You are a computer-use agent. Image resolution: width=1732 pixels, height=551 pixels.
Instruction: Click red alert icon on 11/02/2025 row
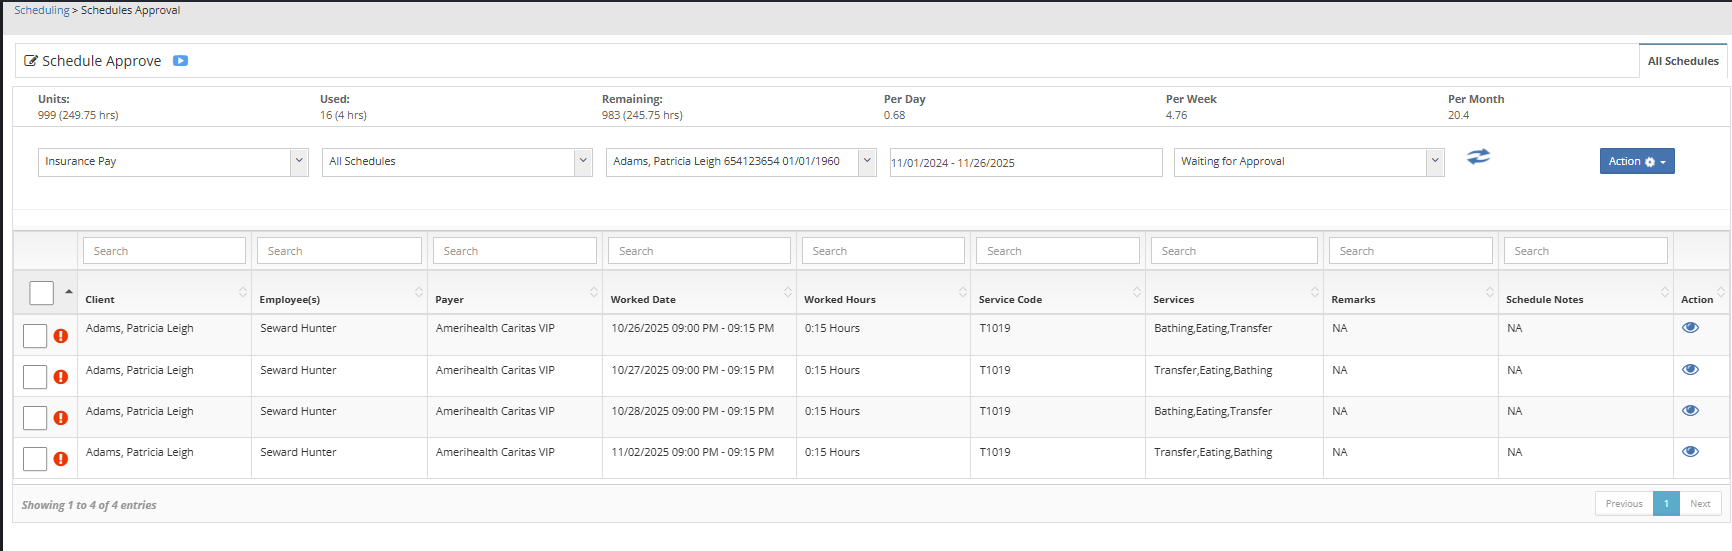point(61,459)
